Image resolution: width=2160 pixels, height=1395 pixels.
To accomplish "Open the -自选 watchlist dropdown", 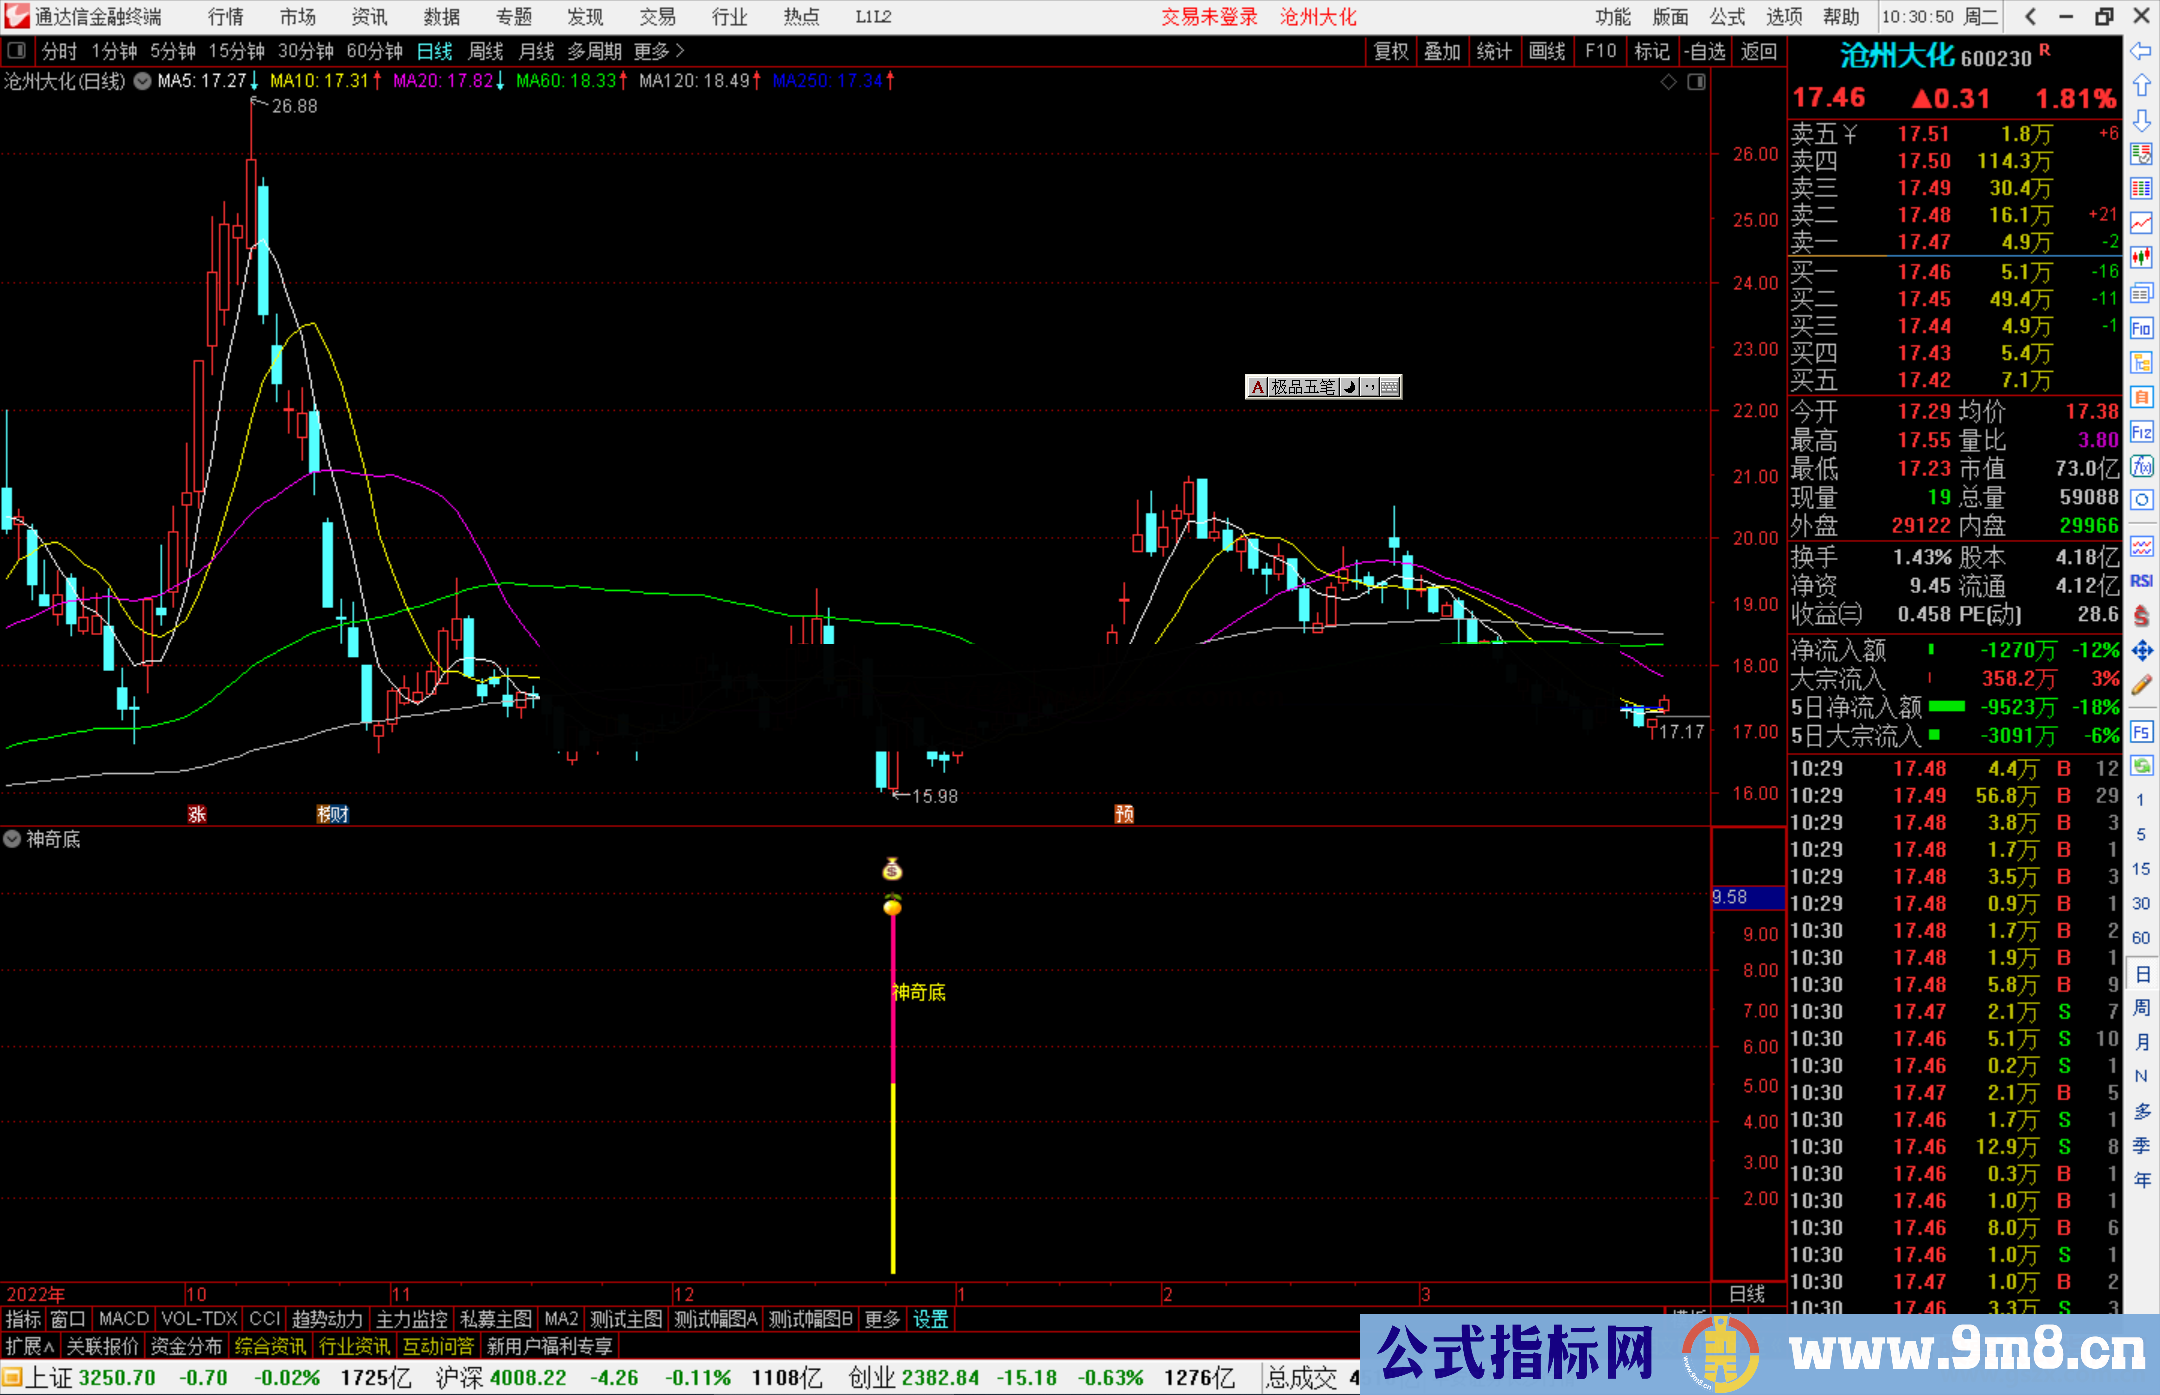I will [x=1705, y=51].
